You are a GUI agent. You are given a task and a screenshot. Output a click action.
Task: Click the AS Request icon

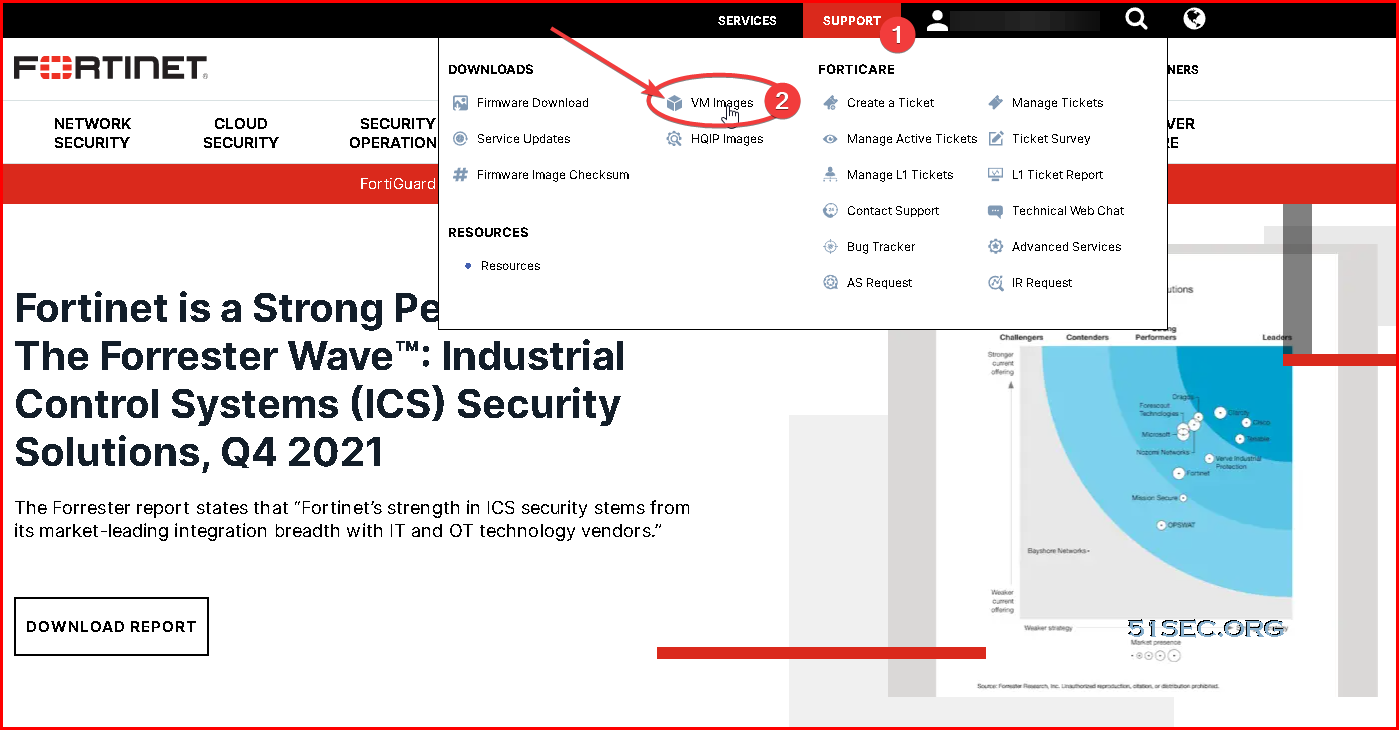(x=830, y=283)
